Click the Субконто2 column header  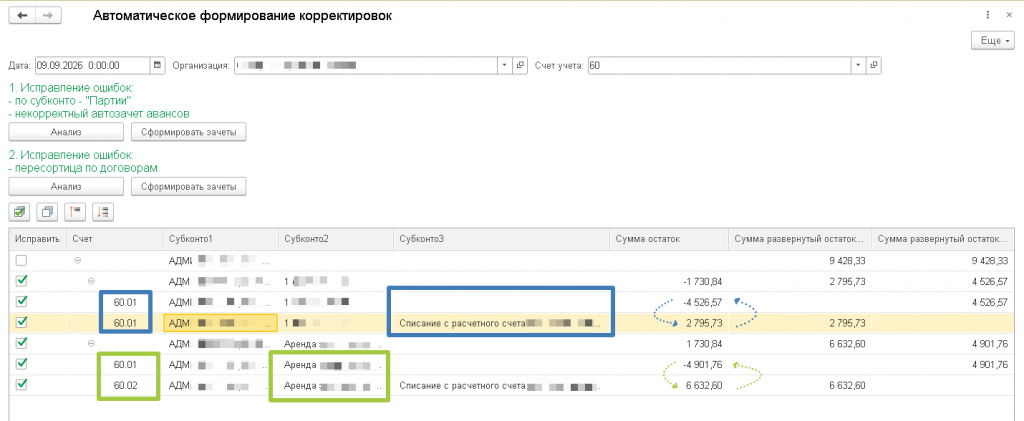pyautogui.click(x=336, y=239)
